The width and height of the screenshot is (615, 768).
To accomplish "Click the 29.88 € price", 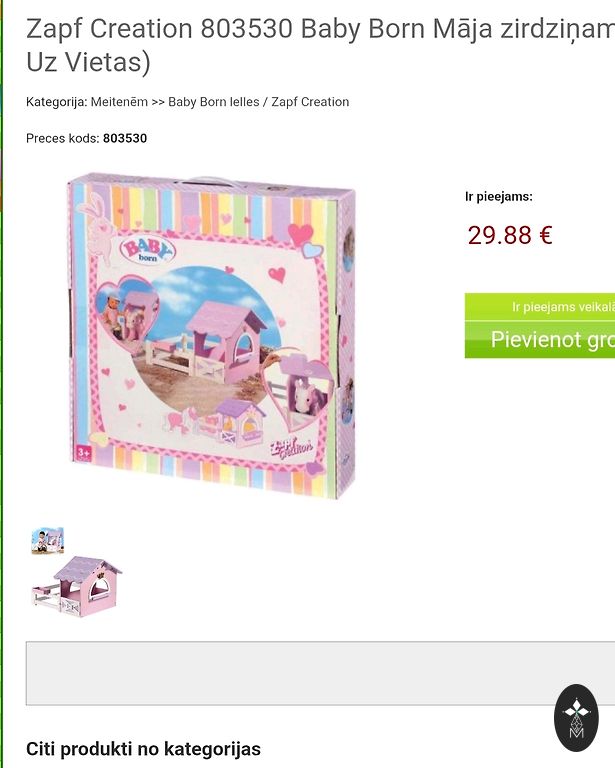I will coord(510,235).
